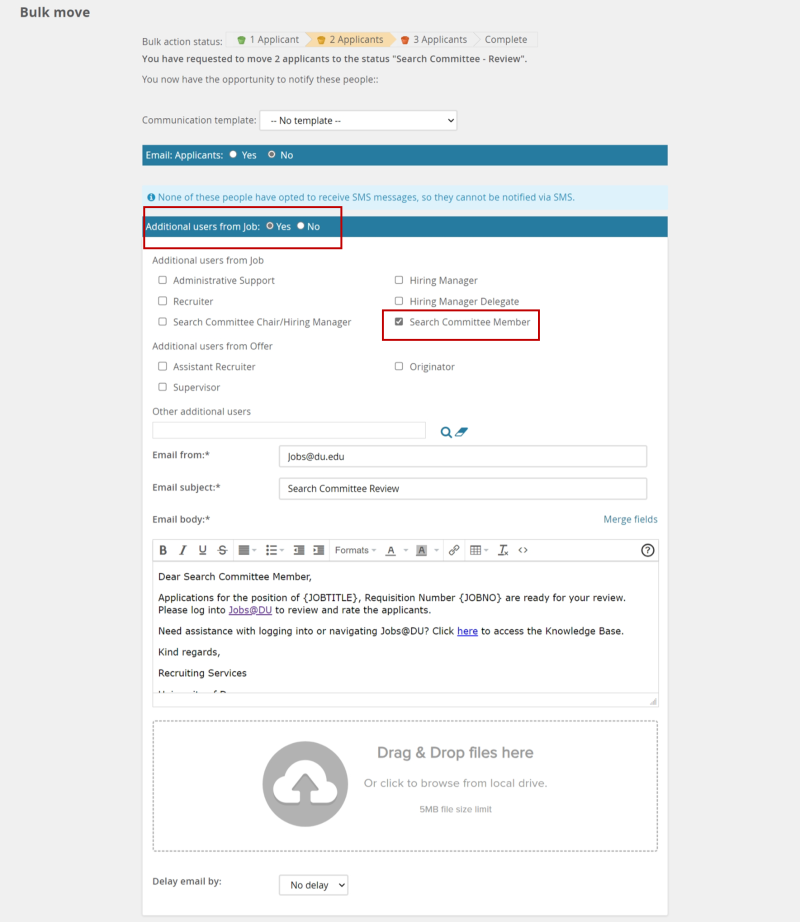Insert a hyperlink using the link icon
The width and height of the screenshot is (800, 922).
click(453, 549)
